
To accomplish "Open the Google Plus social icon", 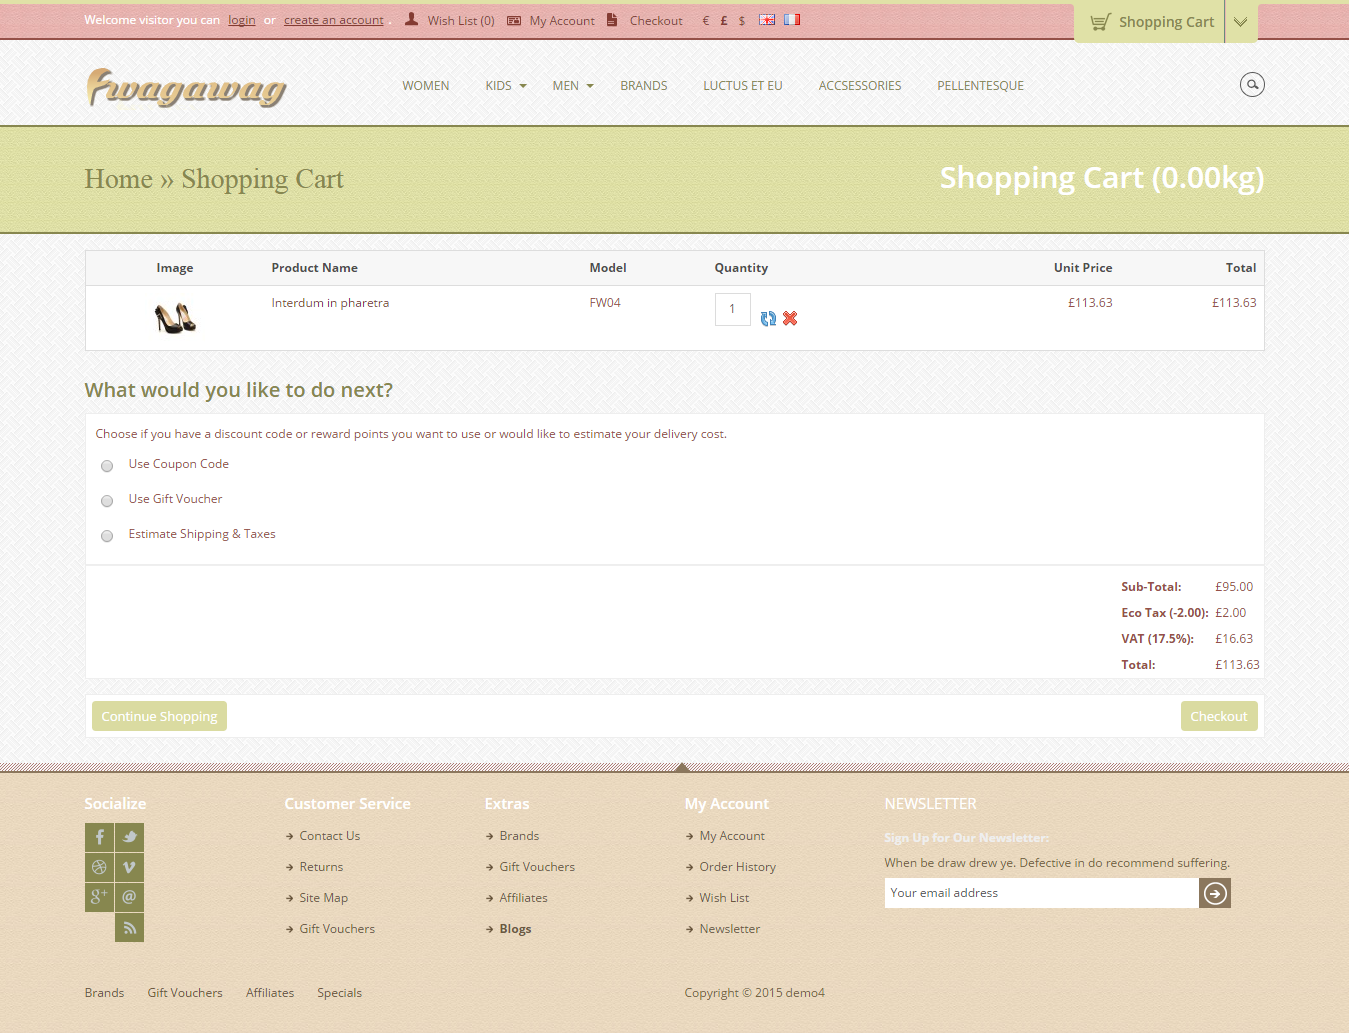I will [x=99, y=897].
